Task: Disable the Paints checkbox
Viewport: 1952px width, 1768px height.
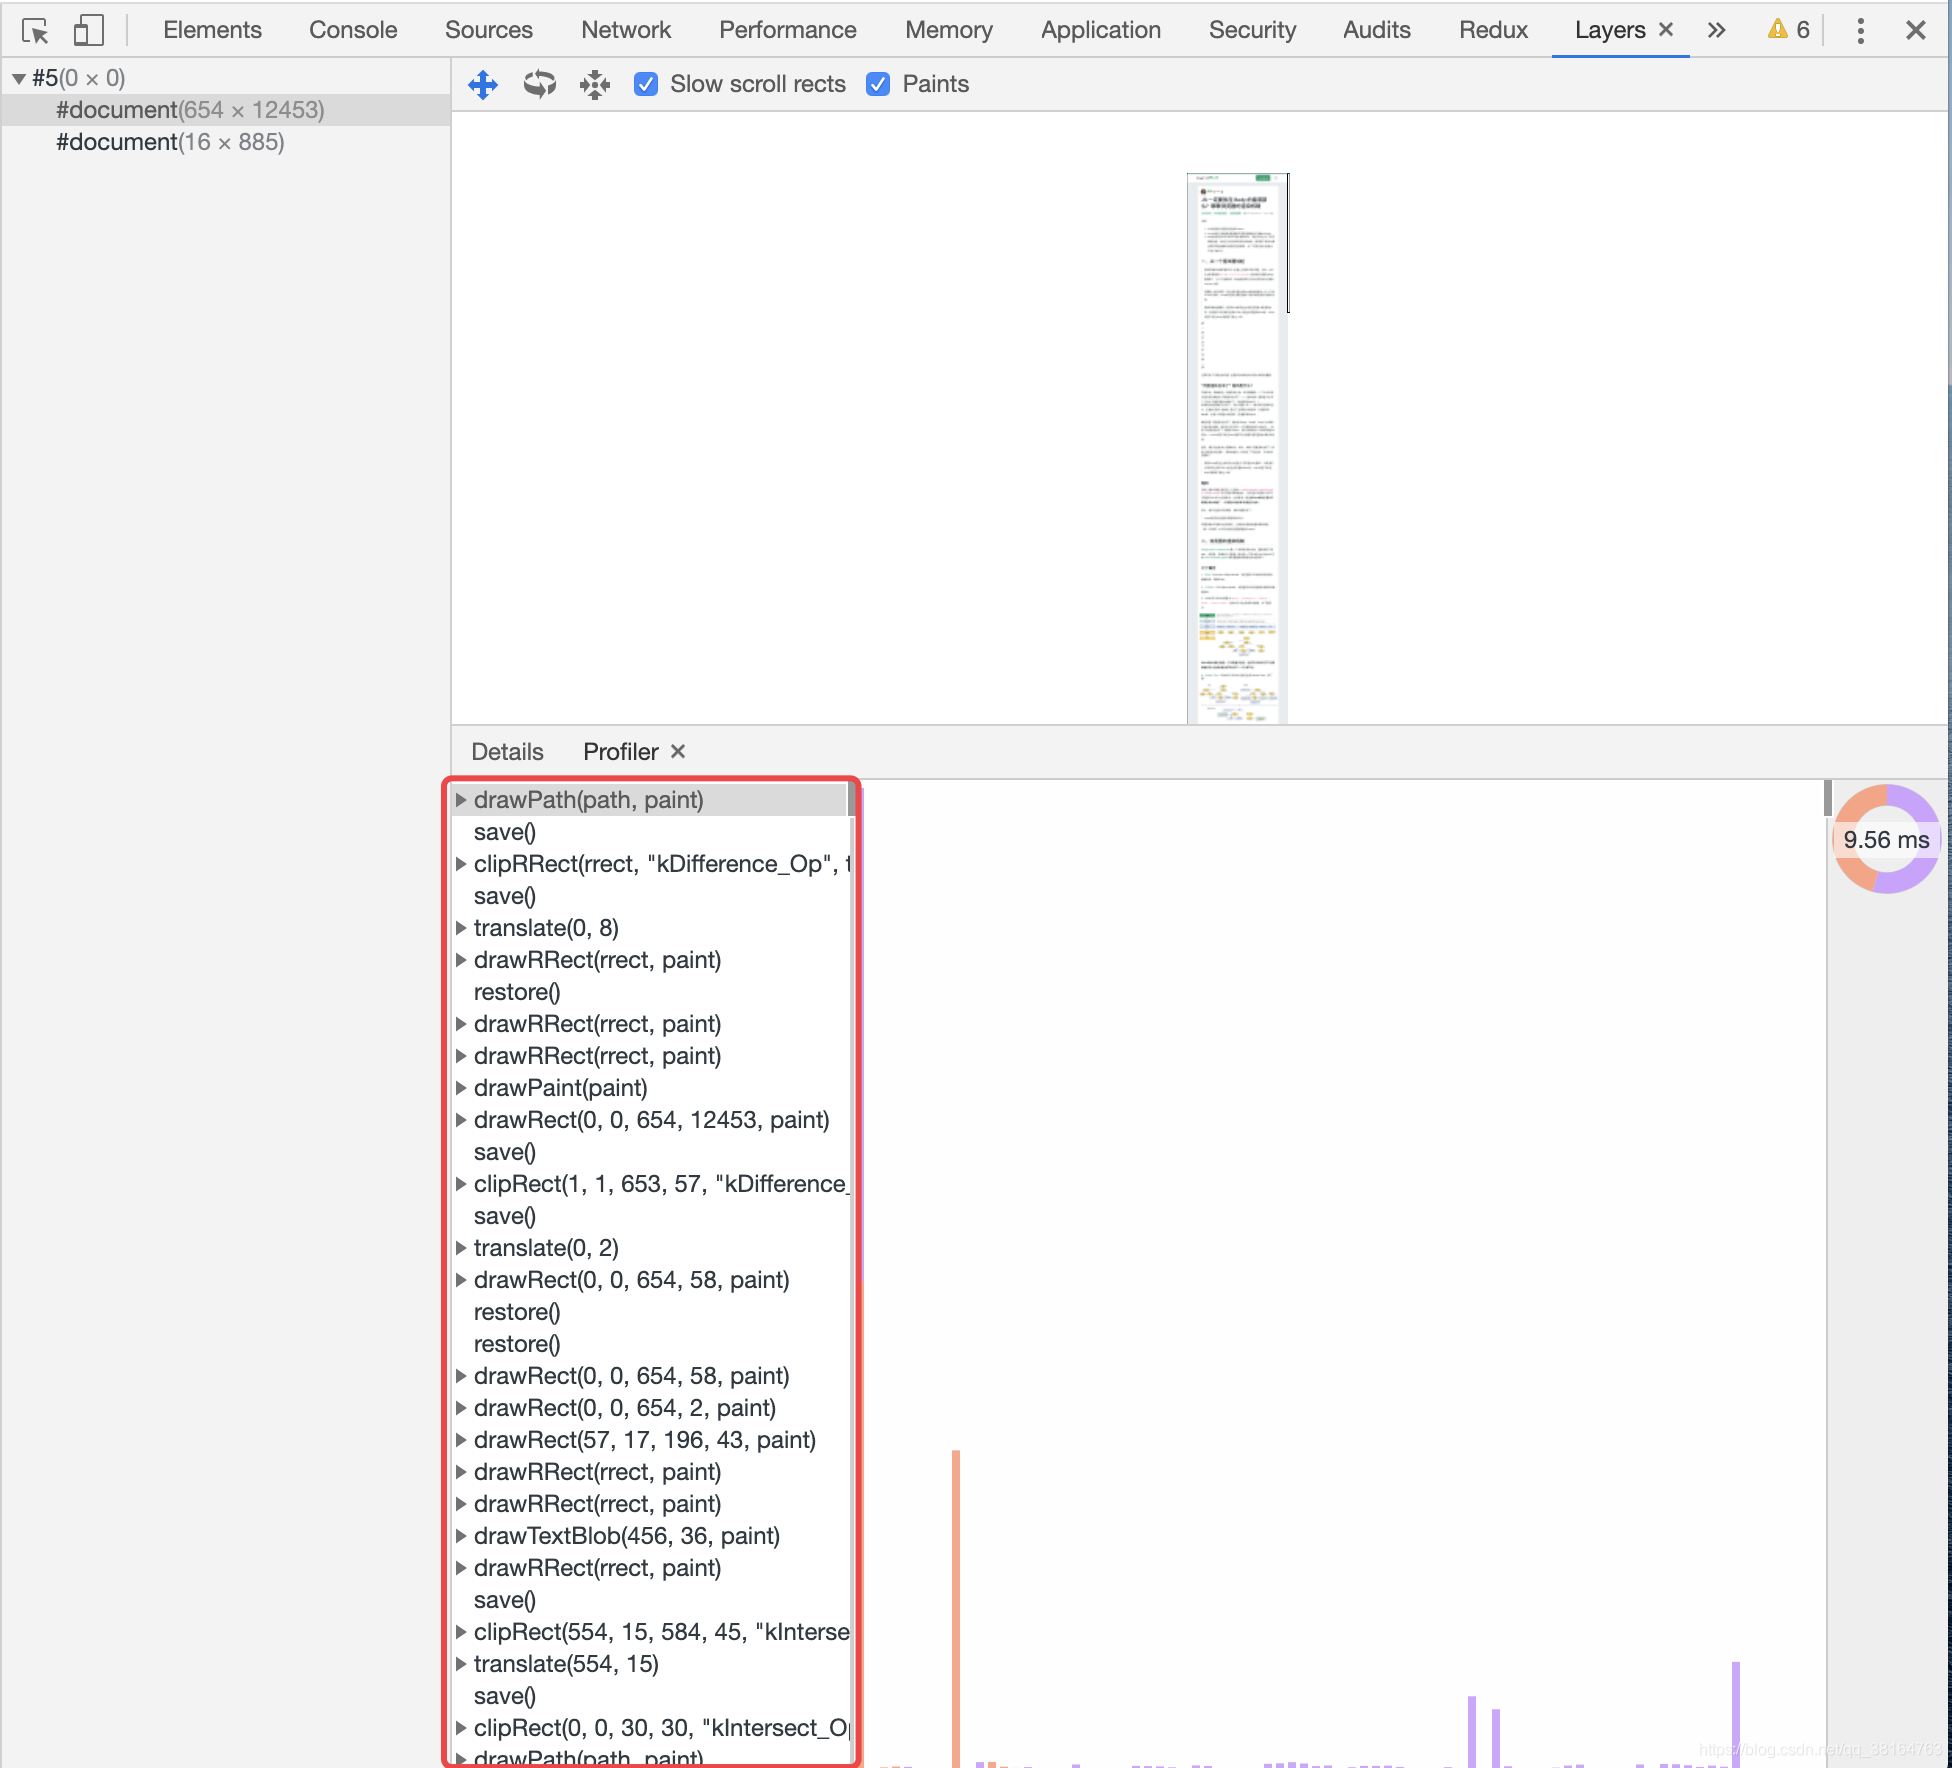Action: pos(878,85)
